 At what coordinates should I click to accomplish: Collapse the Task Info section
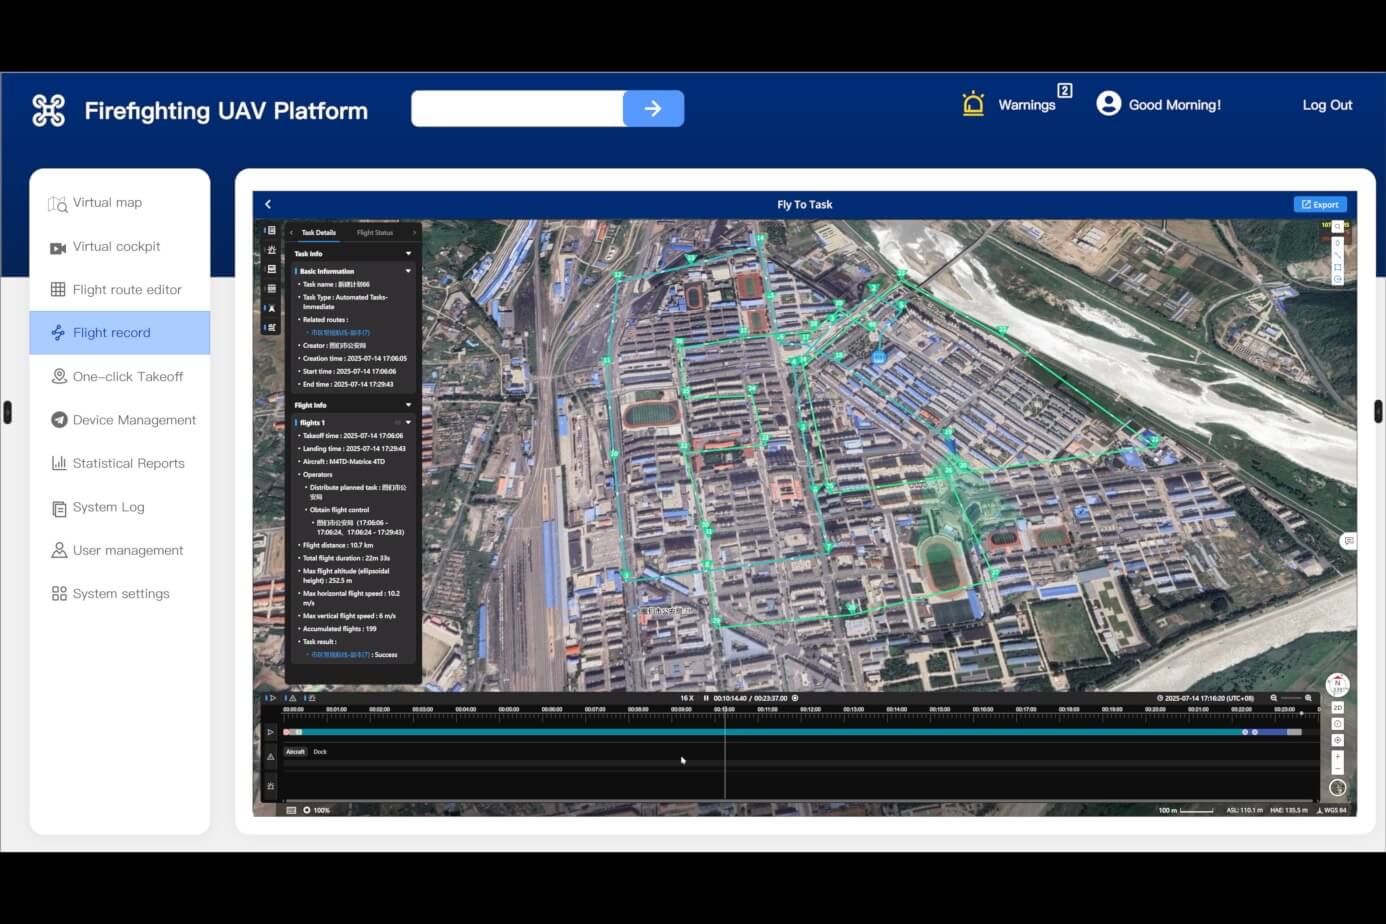point(408,254)
